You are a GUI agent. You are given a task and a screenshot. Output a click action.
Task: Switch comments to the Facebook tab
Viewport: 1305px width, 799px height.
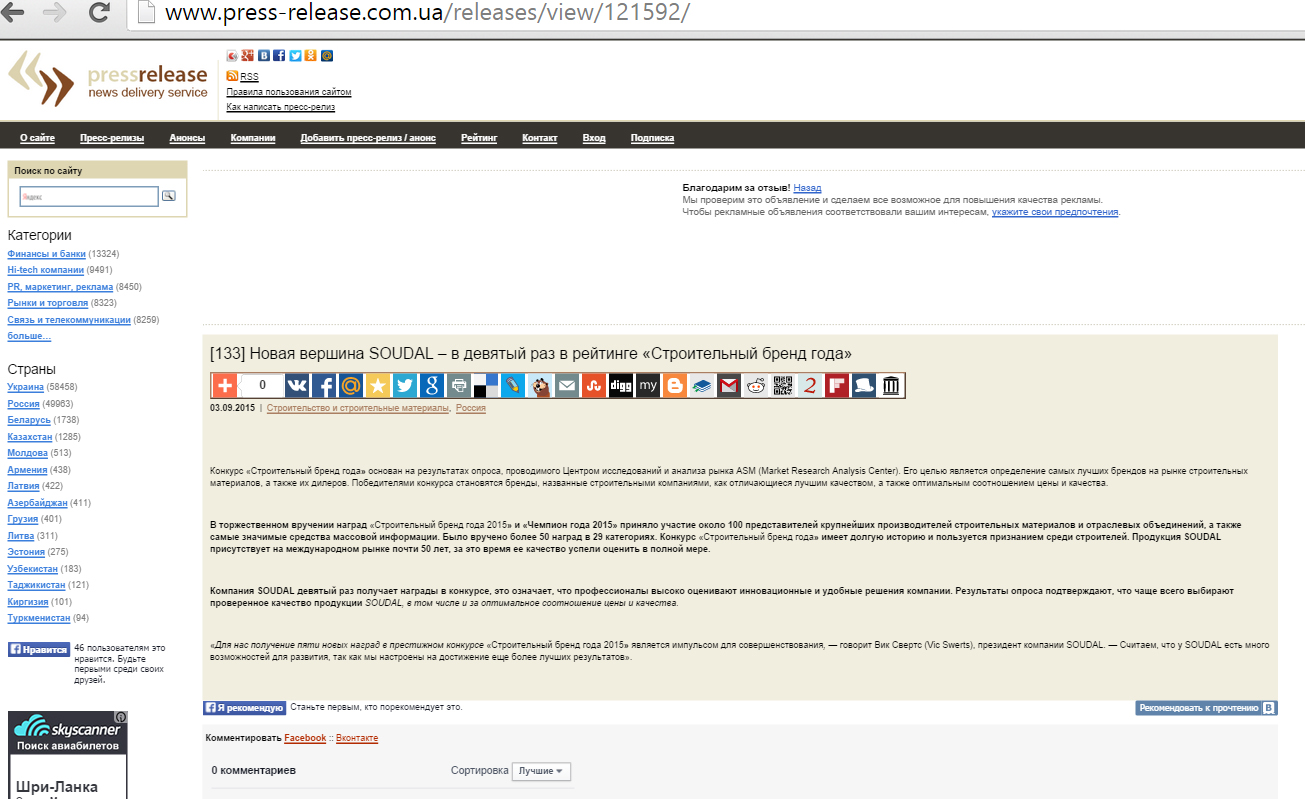pos(305,738)
